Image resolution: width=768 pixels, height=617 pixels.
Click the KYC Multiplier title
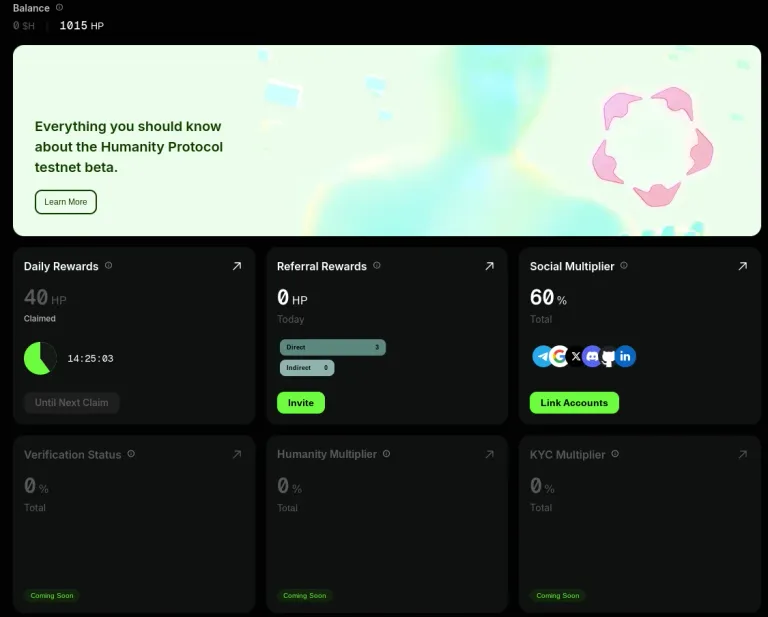coord(568,455)
